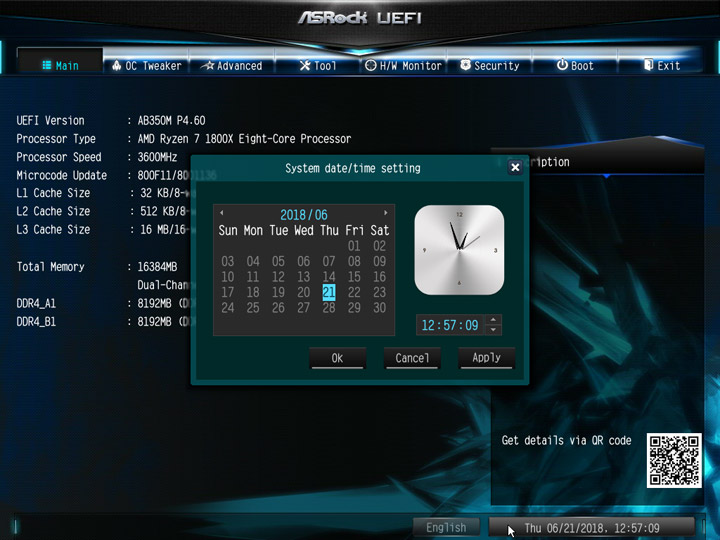
Task: Click the 2018/06 month header
Action: pos(304,215)
